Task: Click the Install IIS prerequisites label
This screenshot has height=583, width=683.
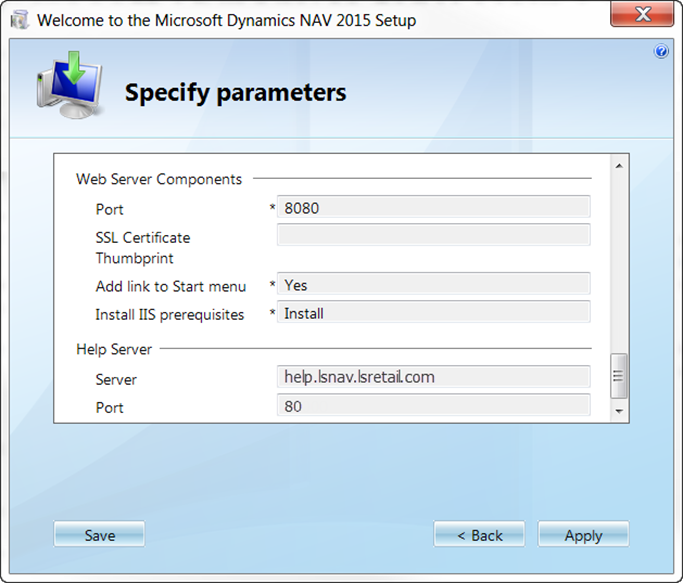Action: (x=170, y=314)
